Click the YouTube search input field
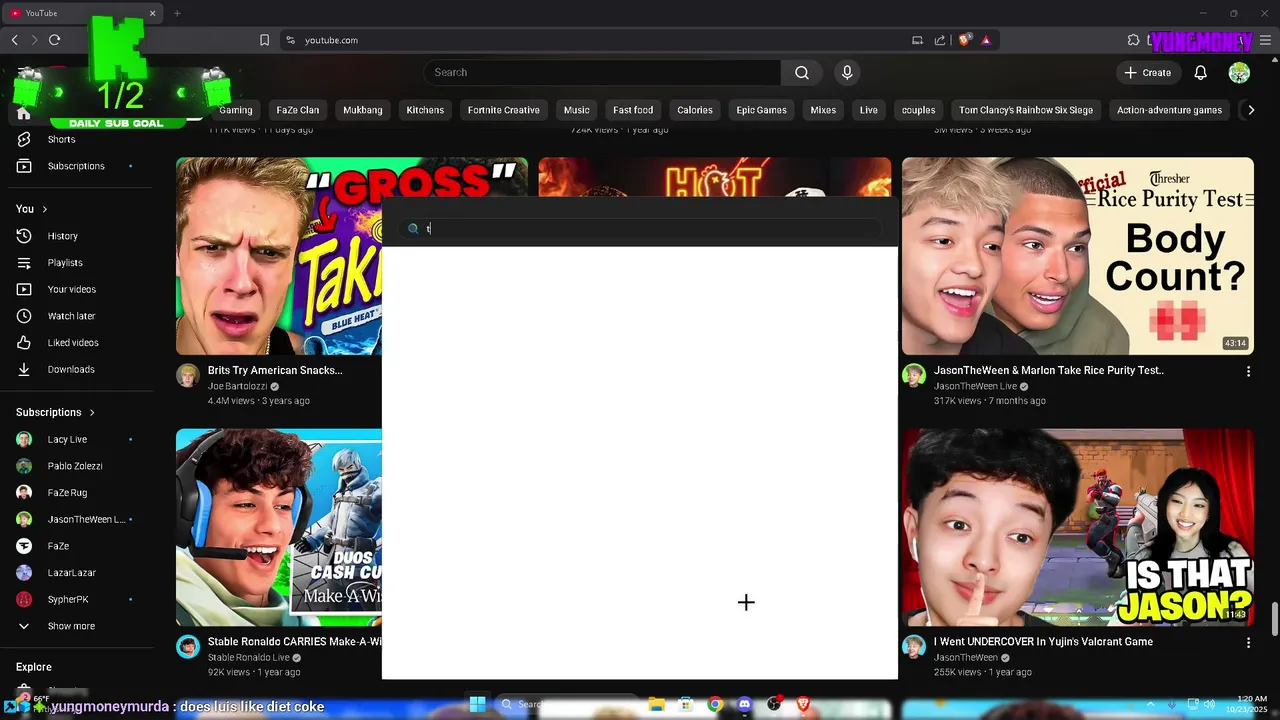 coord(602,72)
